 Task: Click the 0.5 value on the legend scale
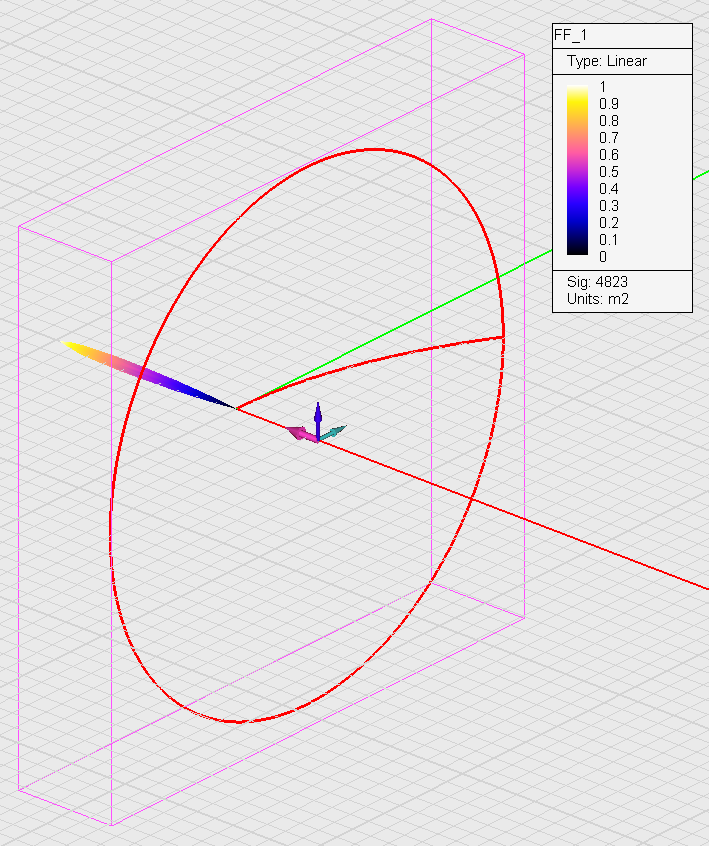[608, 172]
